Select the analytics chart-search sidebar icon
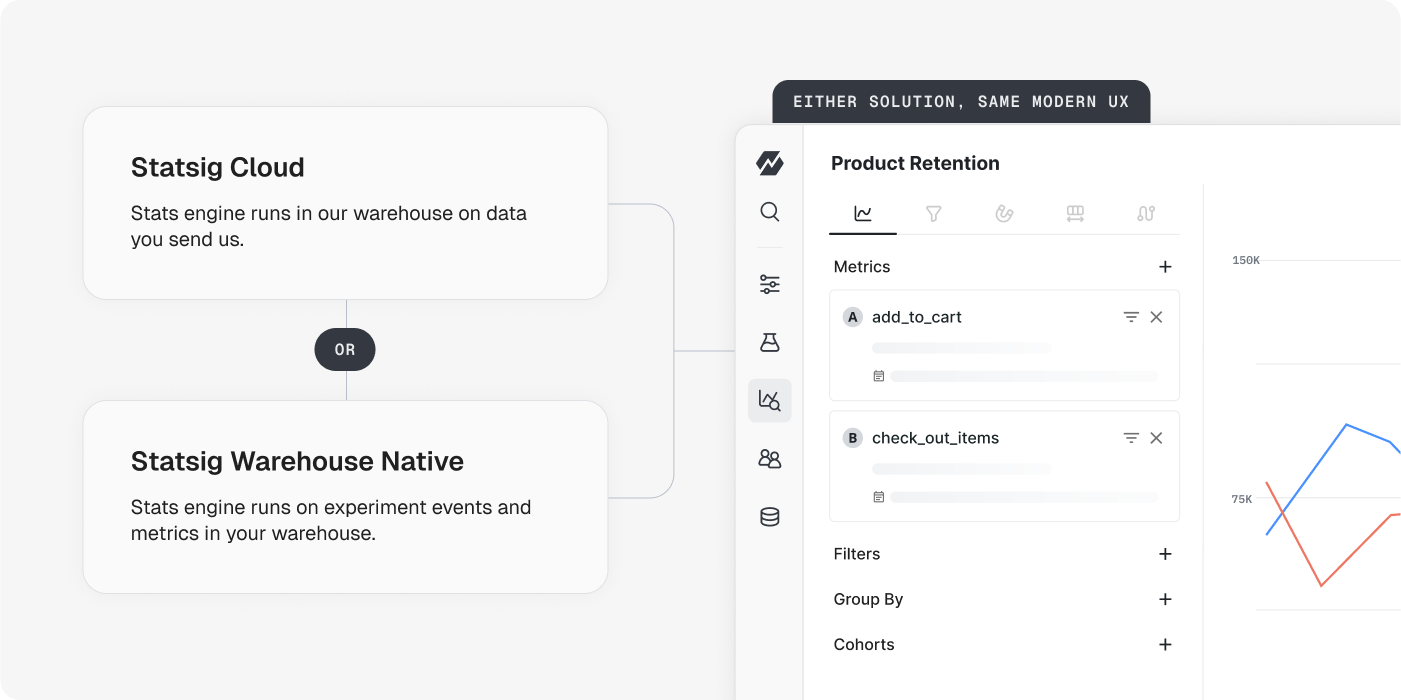The image size is (1401, 700). 770,401
